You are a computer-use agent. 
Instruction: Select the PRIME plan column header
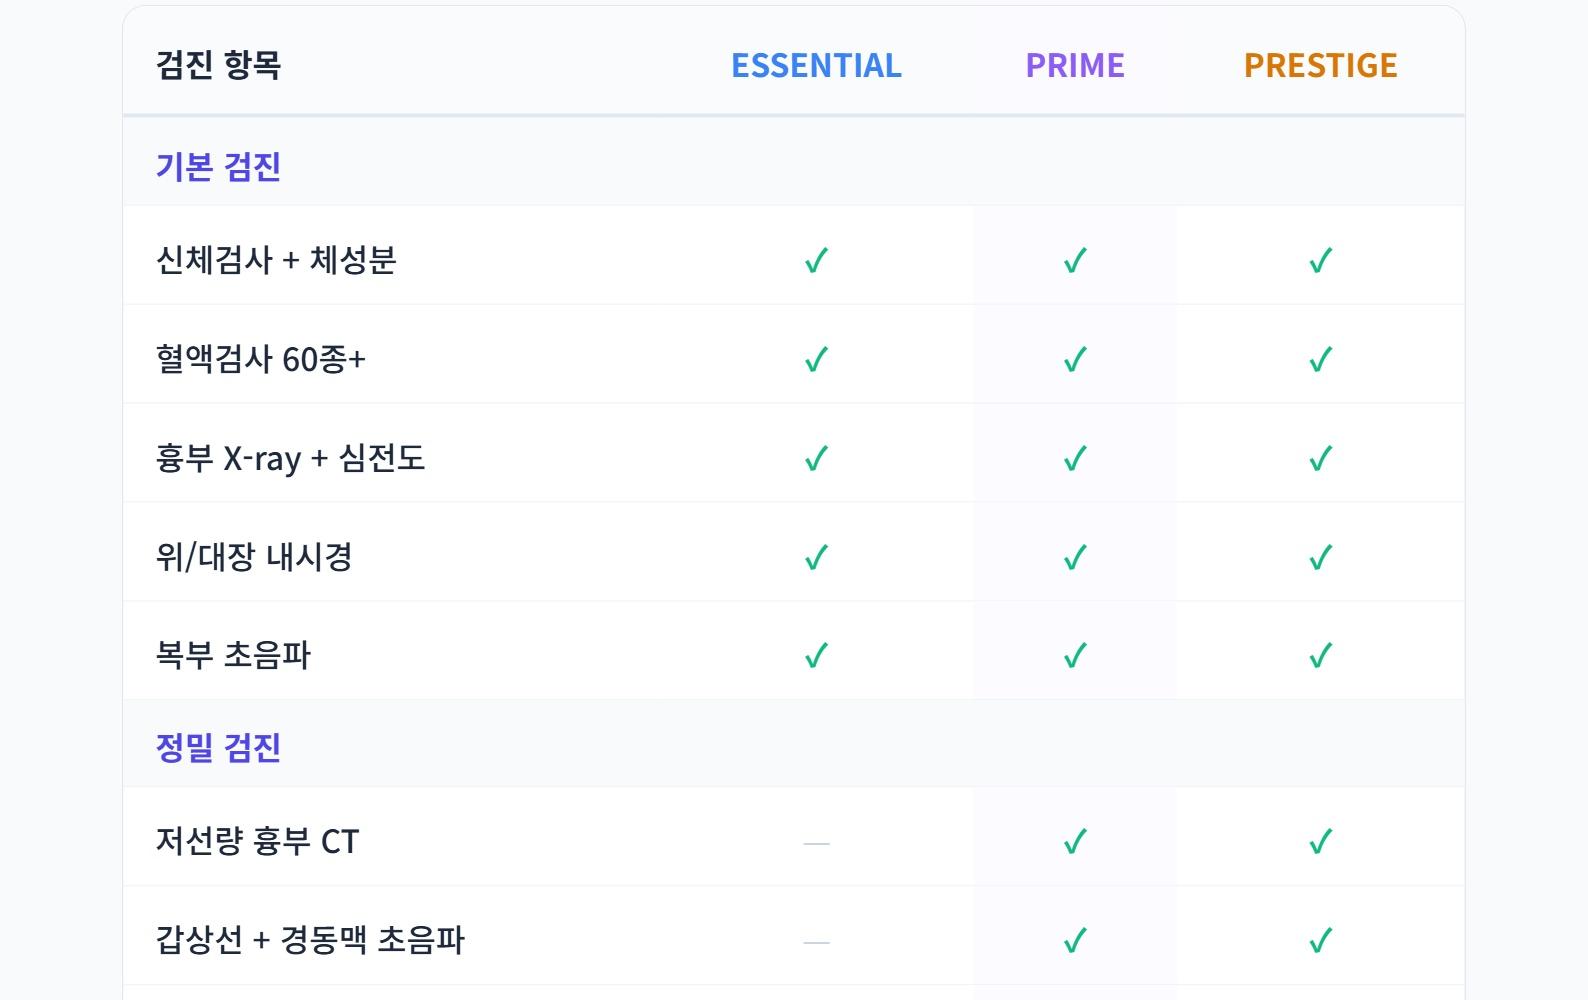tap(1075, 65)
